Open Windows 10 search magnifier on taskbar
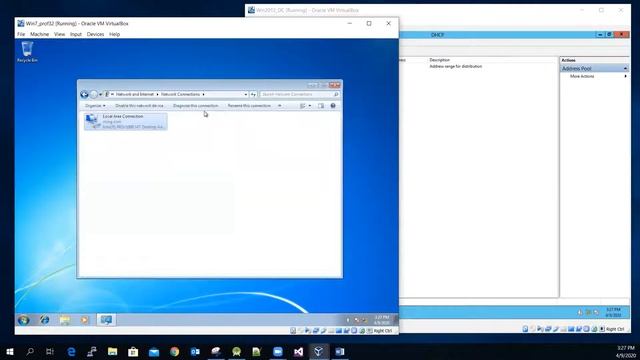This screenshot has height=360, width=640. pos(30,351)
